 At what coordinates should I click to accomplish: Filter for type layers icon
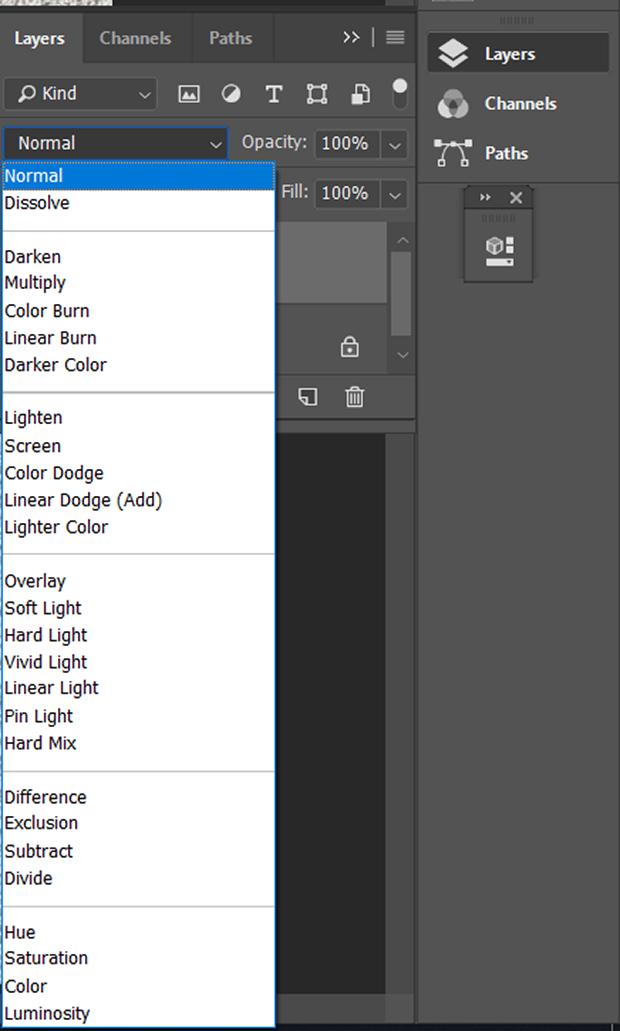click(x=274, y=94)
